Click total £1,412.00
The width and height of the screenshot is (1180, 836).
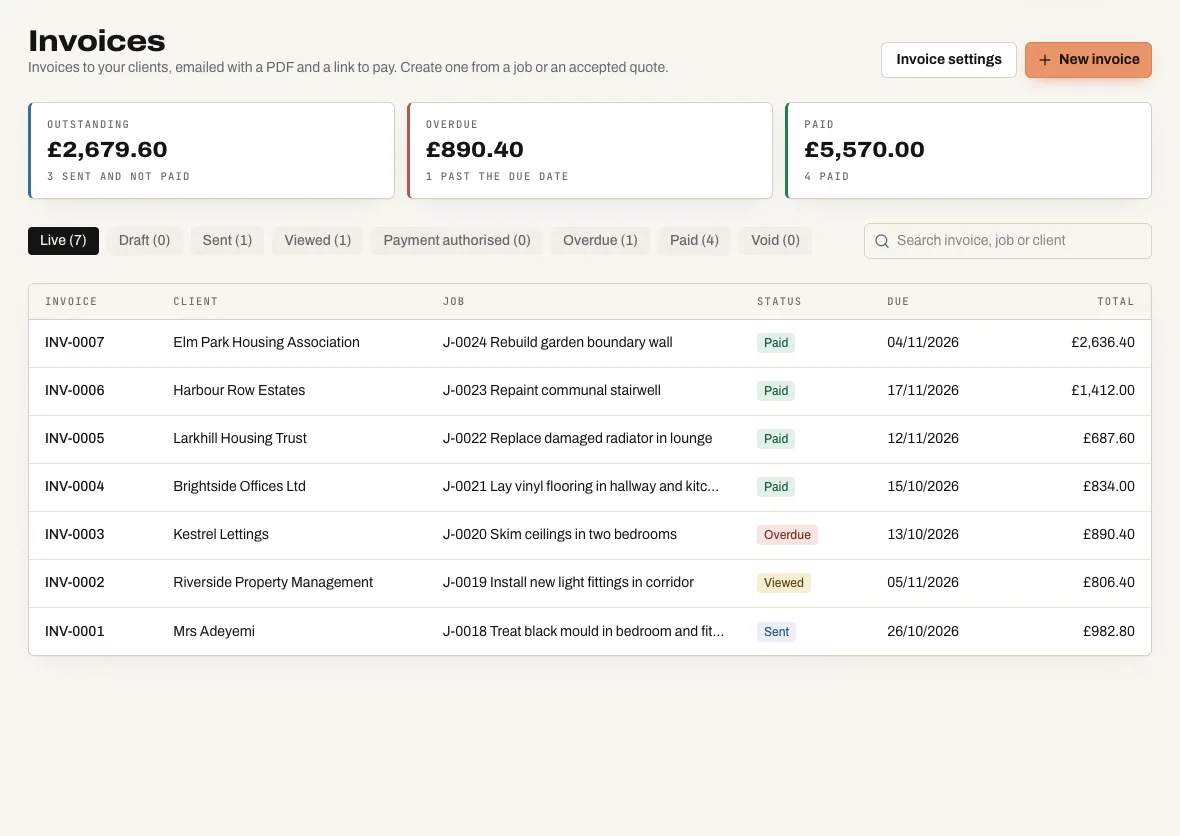coord(1102,391)
